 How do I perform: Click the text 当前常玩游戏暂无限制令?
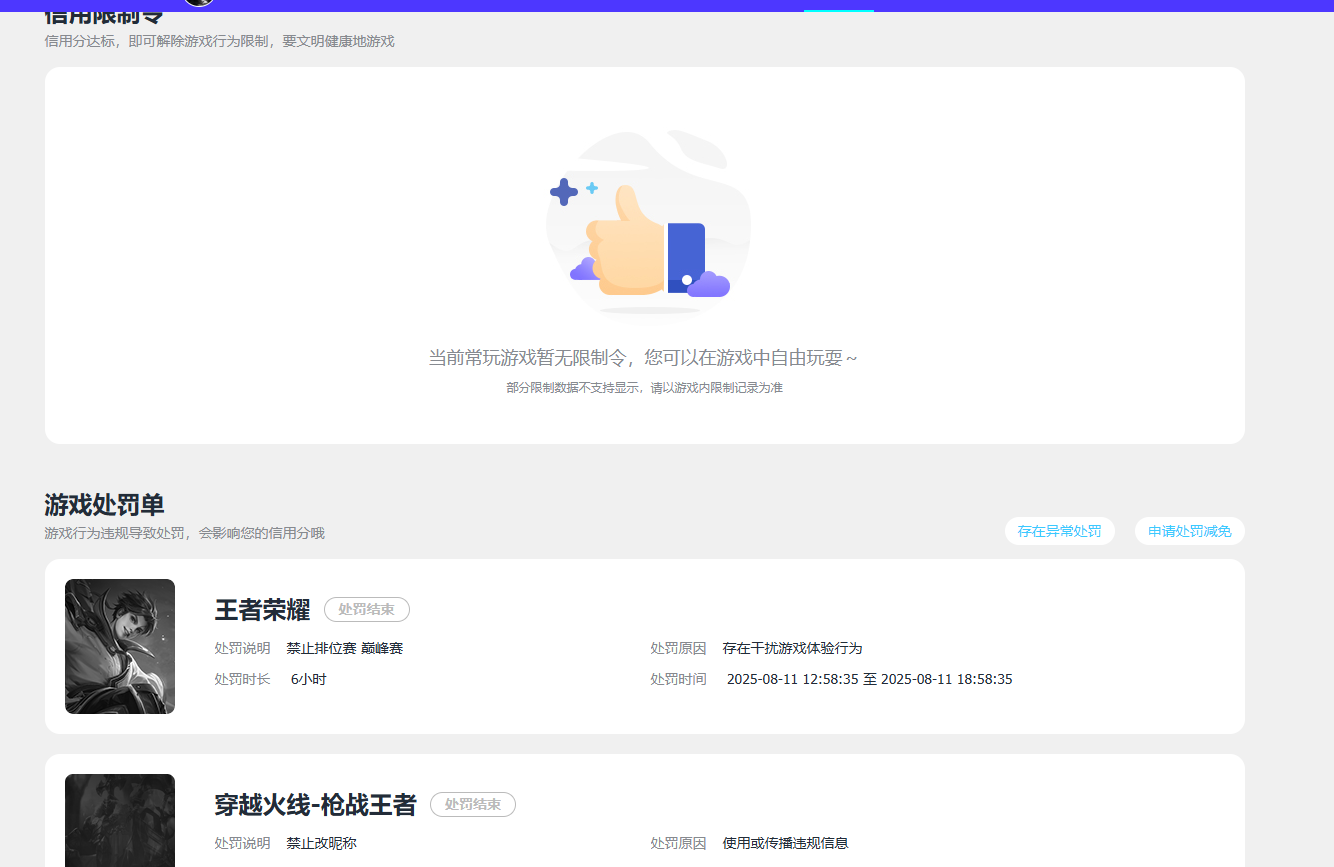click(530, 358)
